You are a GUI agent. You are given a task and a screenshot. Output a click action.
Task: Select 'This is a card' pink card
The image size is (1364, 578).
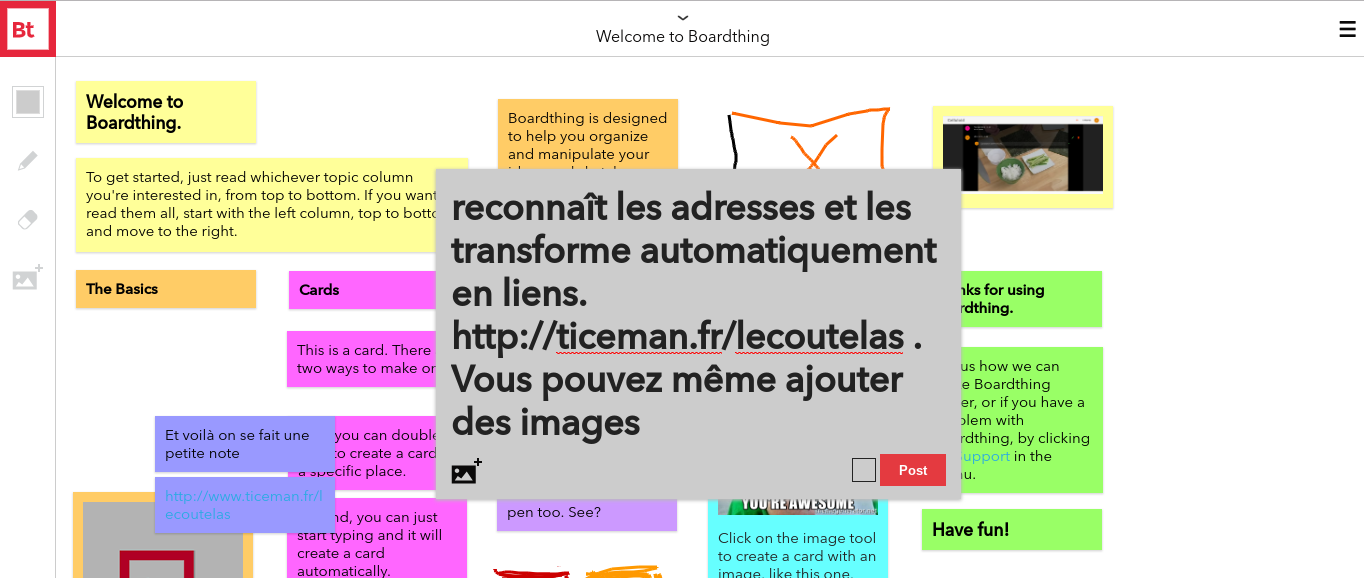click(362, 359)
